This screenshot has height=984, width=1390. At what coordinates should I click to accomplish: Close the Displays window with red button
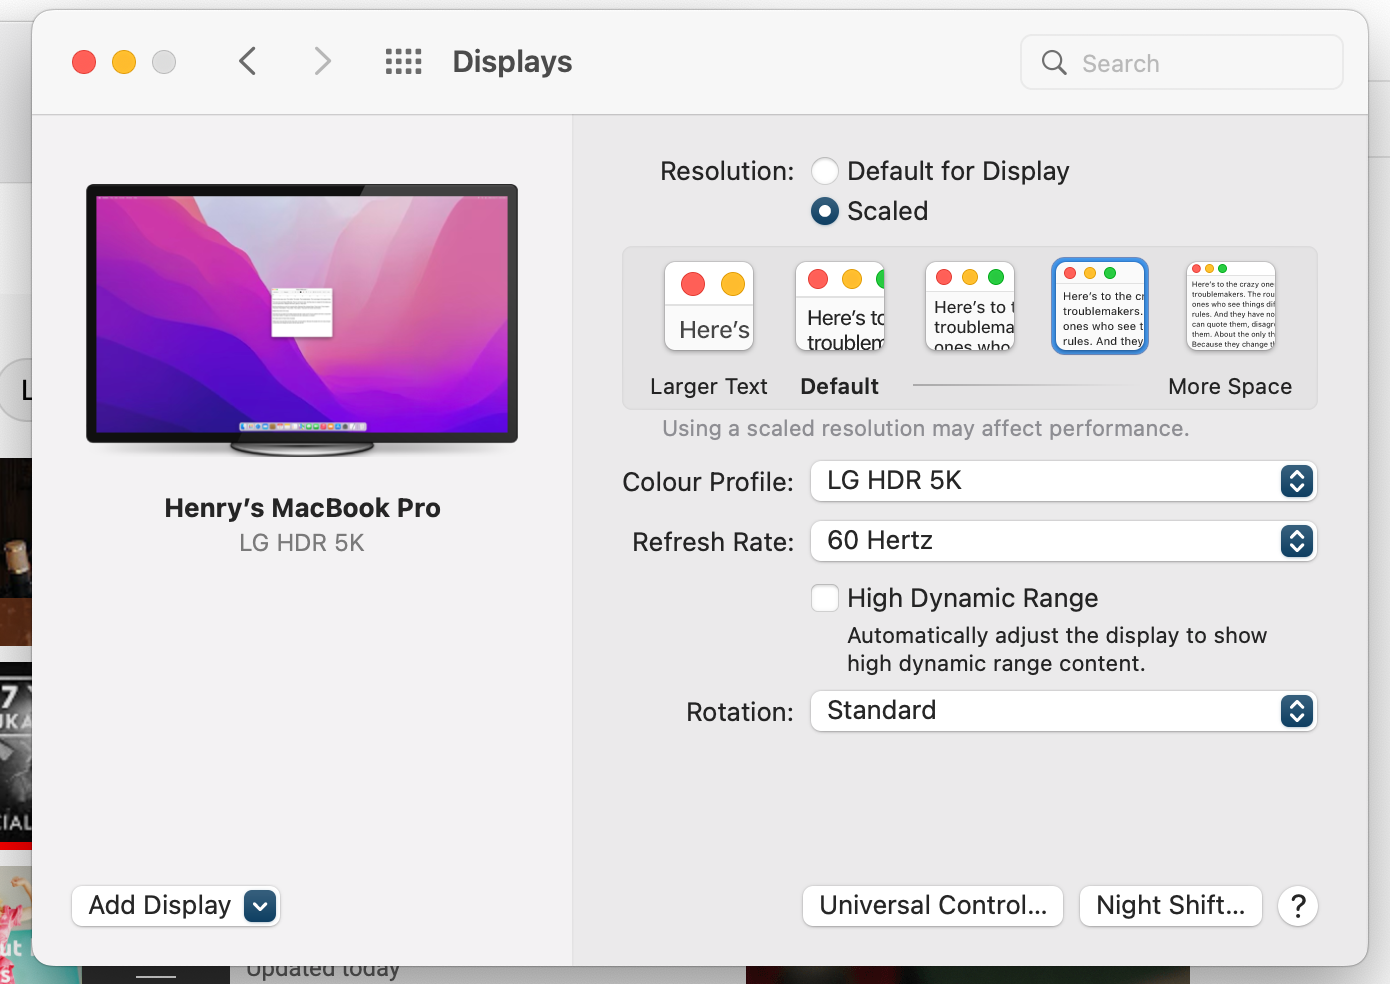click(84, 62)
